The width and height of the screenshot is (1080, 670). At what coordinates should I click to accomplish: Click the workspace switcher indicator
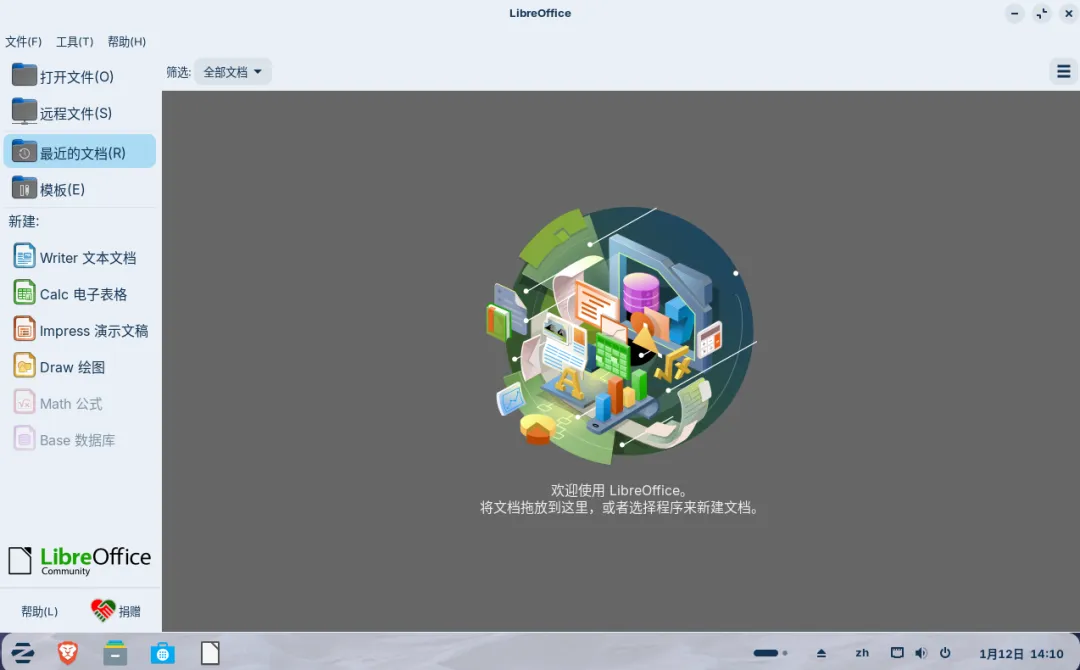pos(770,653)
